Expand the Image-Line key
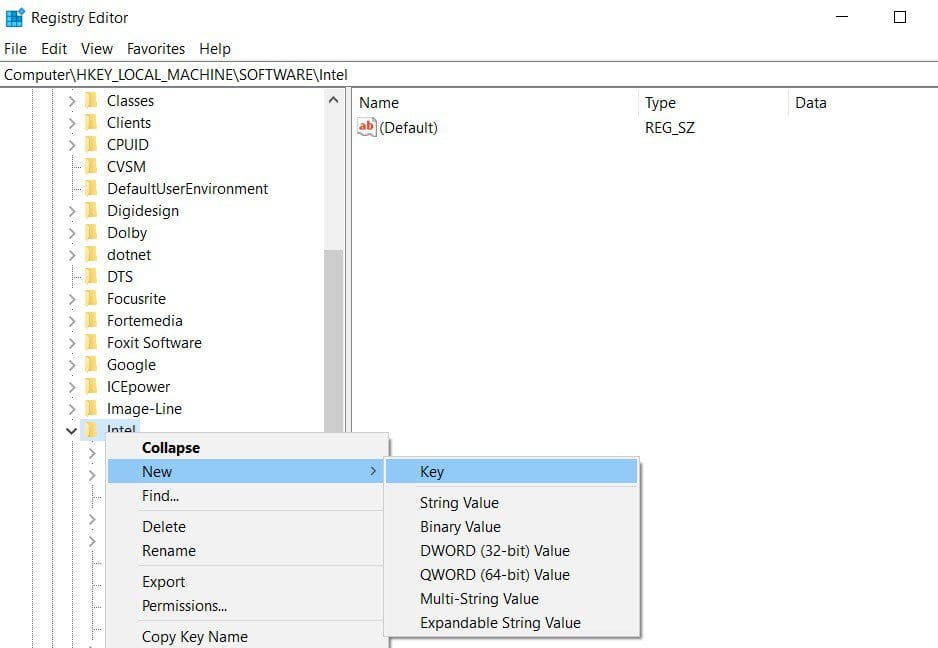The height and width of the screenshot is (648, 938). tap(72, 409)
